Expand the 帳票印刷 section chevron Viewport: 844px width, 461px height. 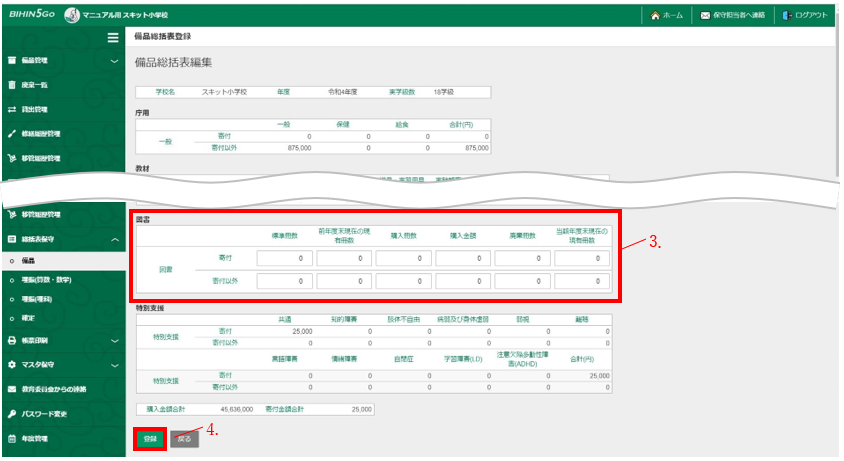(114, 340)
